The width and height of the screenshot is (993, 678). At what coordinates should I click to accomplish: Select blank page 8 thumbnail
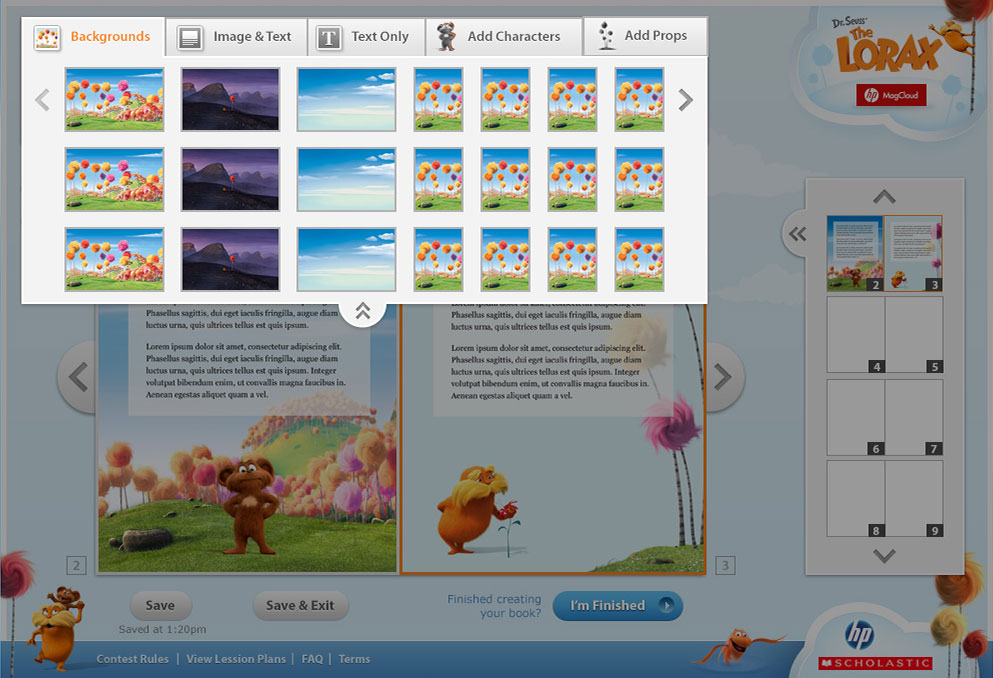coord(856,499)
